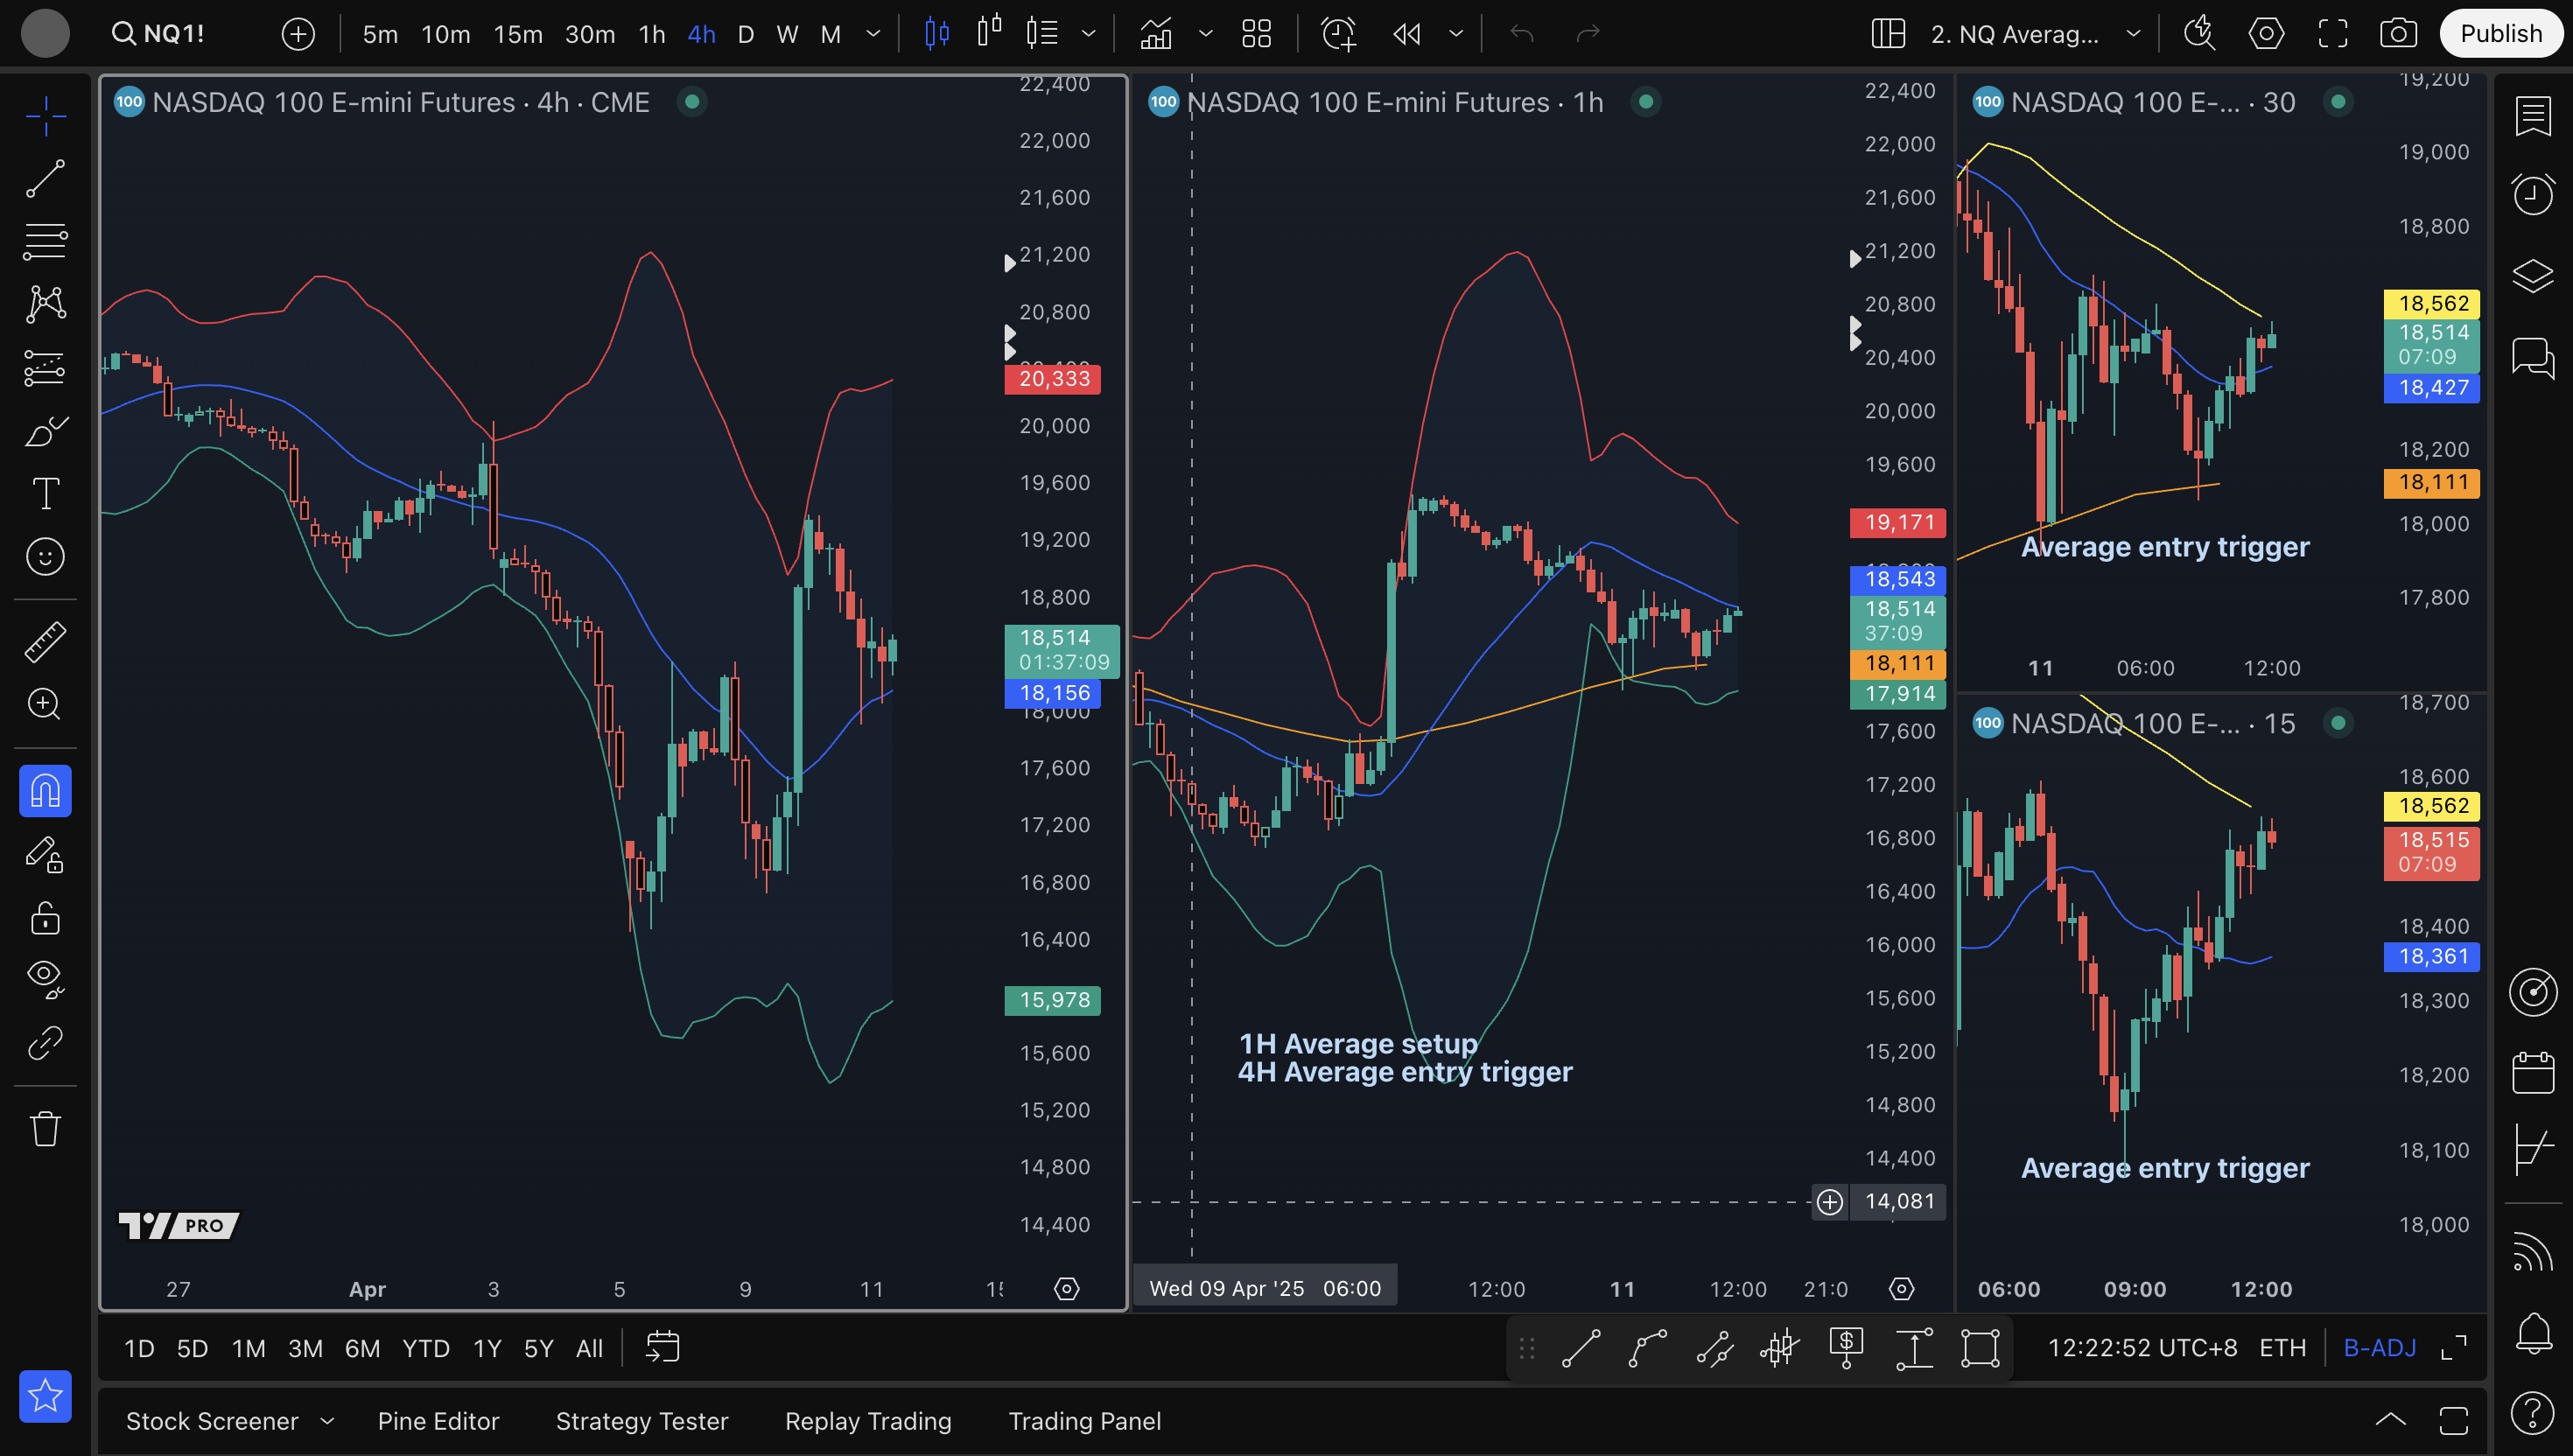Select the Fibonacci retracement tool
The height and width of the screenshot is (1456, 2573).
[x=45, y=241]
